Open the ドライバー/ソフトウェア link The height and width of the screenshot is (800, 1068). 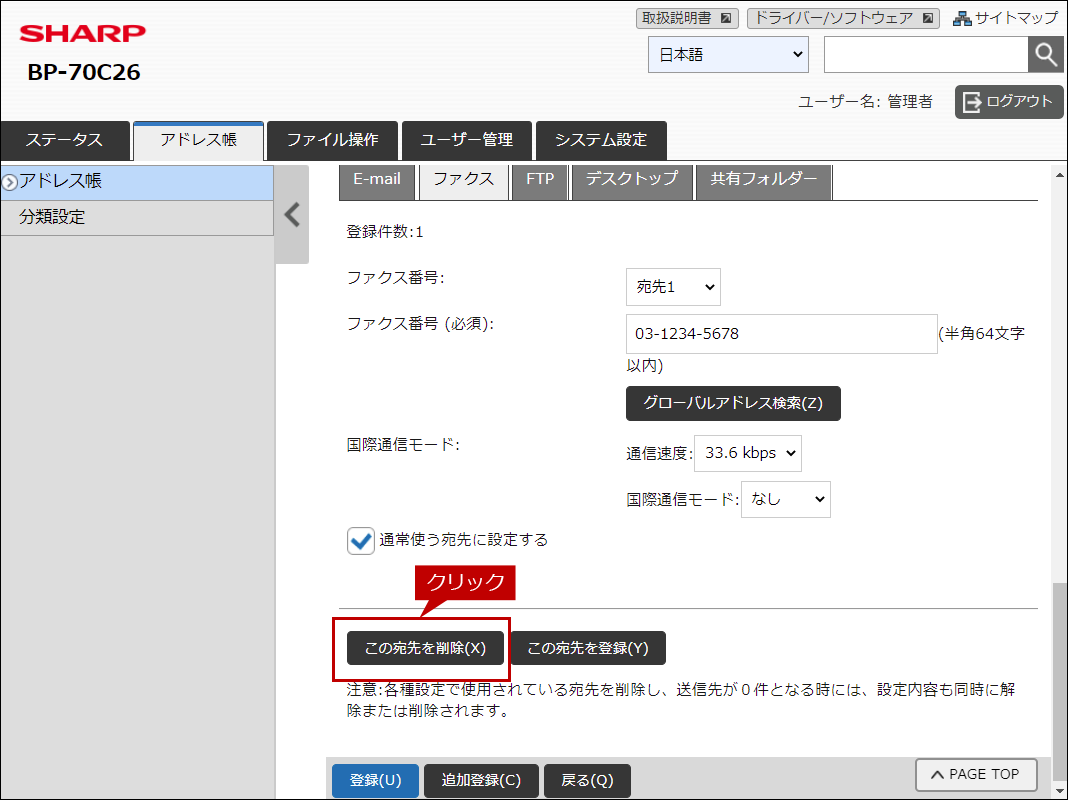point(842,18)
